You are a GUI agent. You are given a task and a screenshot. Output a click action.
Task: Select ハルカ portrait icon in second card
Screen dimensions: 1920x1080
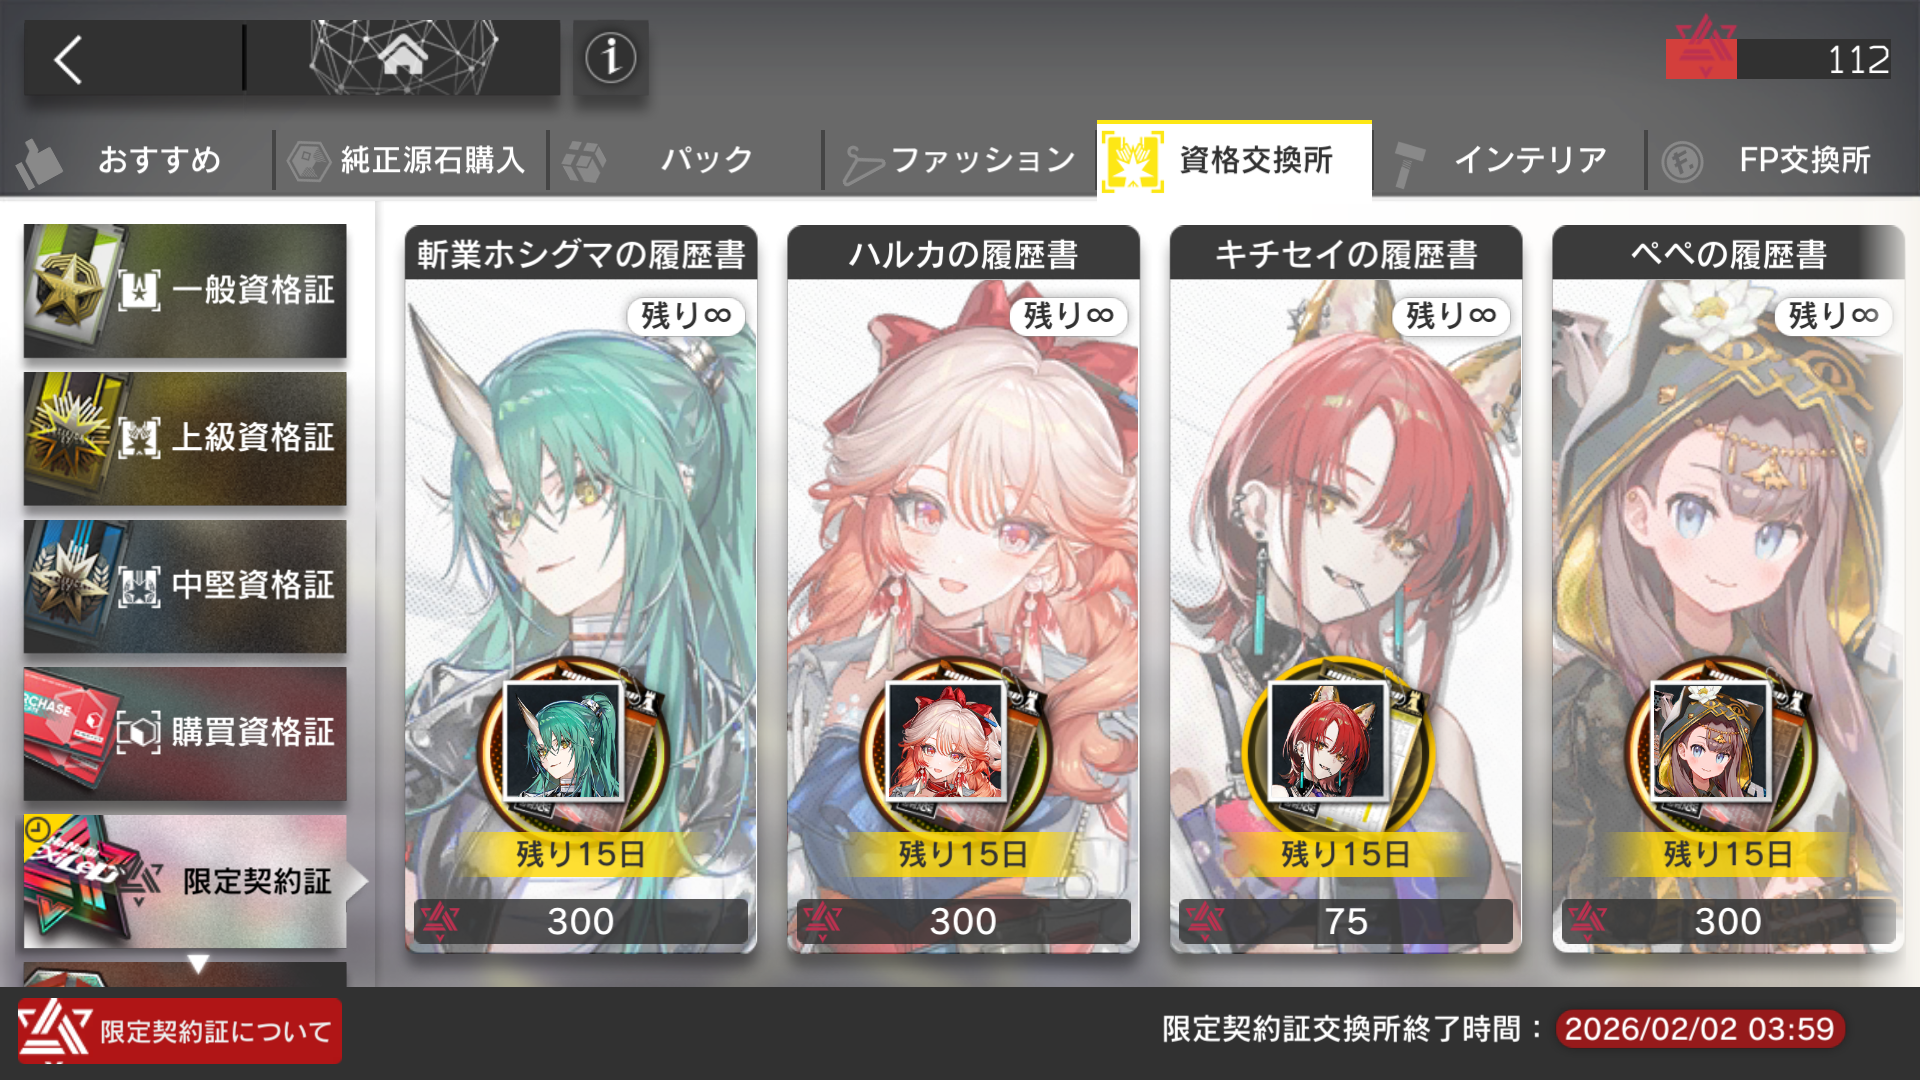click(x=946, y=741)
